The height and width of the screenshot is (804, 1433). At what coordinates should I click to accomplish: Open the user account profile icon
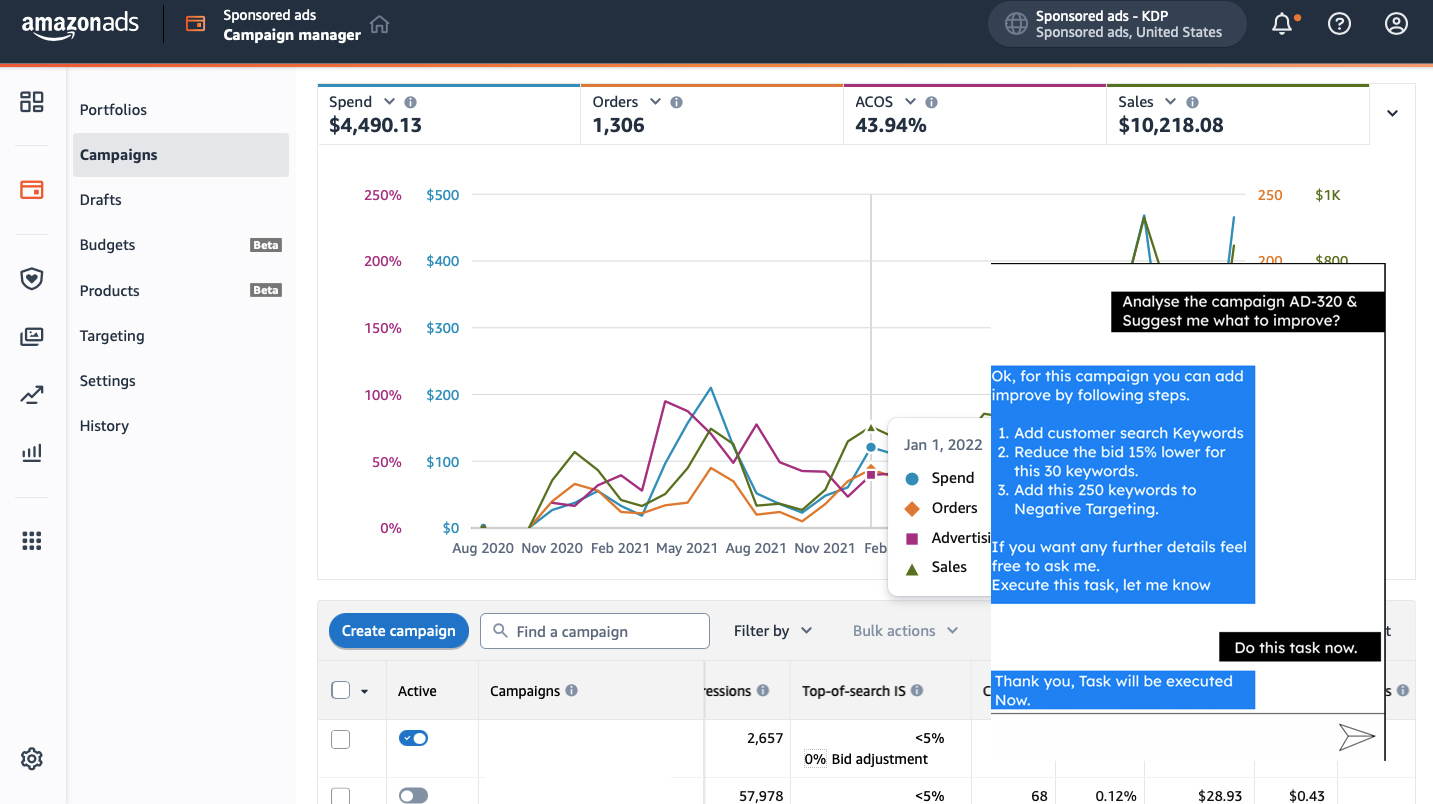pos(1396,24)
